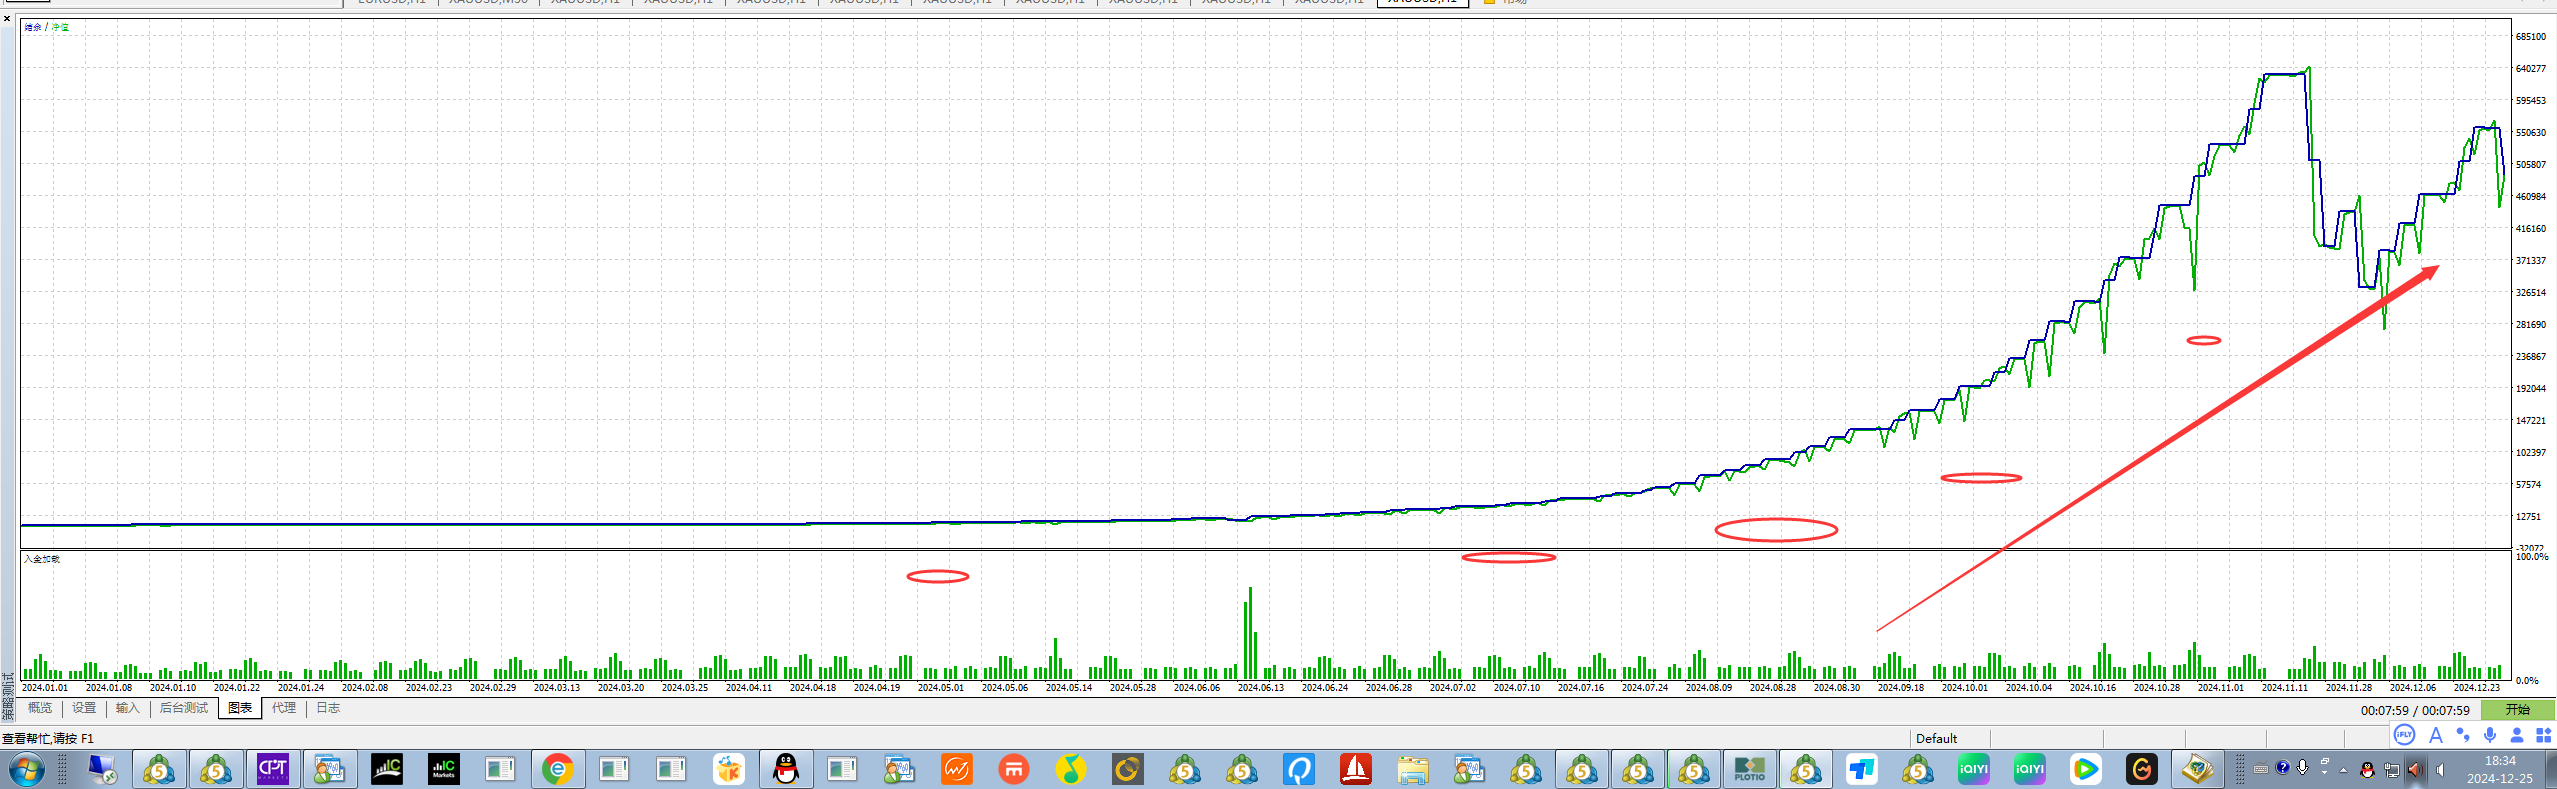Image resolution: width=2557 pixels, height=789 pixels.
Task: Switch to the Chrome browser on taskbar
Action: pyautogui.click(x=558, y=769)
